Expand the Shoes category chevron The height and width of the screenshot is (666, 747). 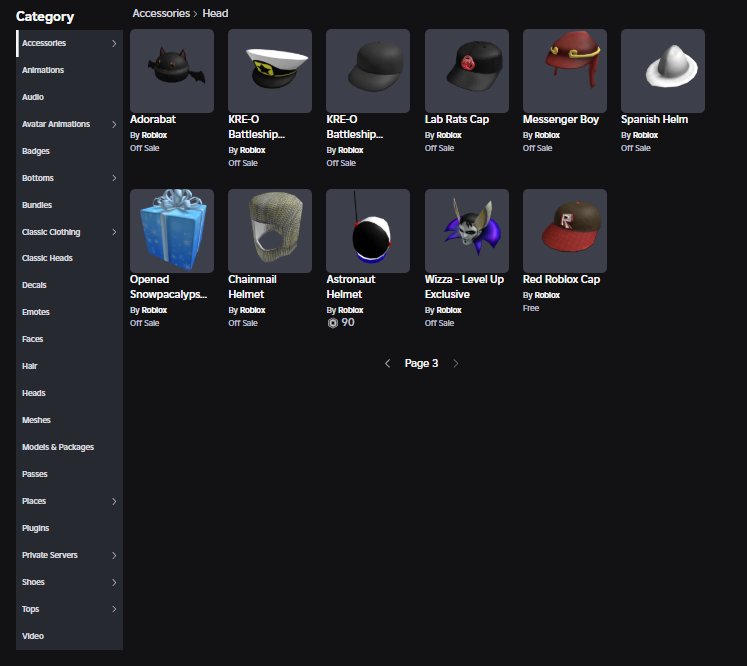coord(114,582)
